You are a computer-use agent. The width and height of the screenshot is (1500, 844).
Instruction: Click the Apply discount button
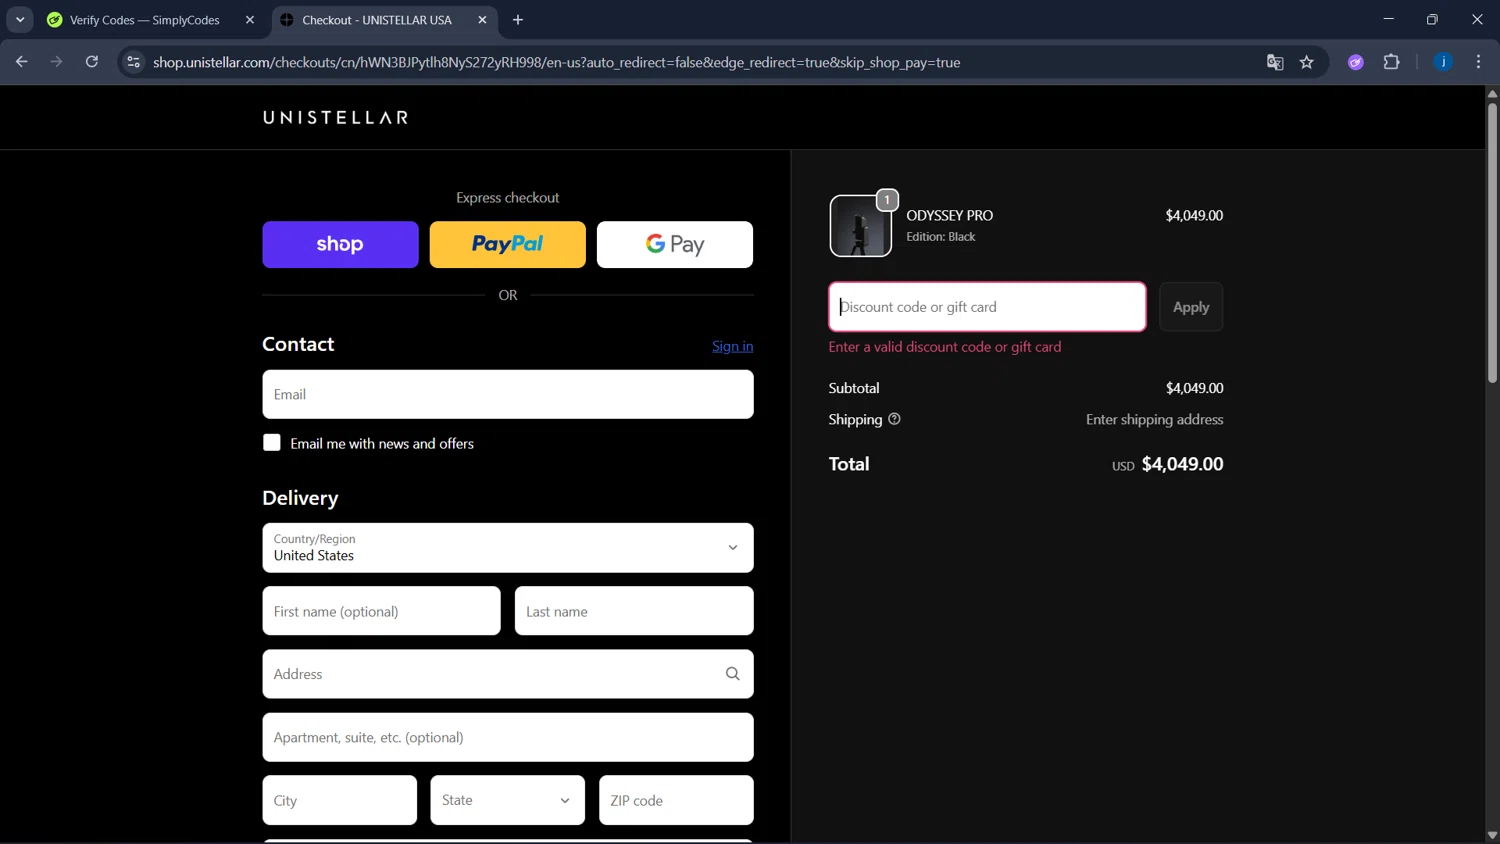[1191, 307]
